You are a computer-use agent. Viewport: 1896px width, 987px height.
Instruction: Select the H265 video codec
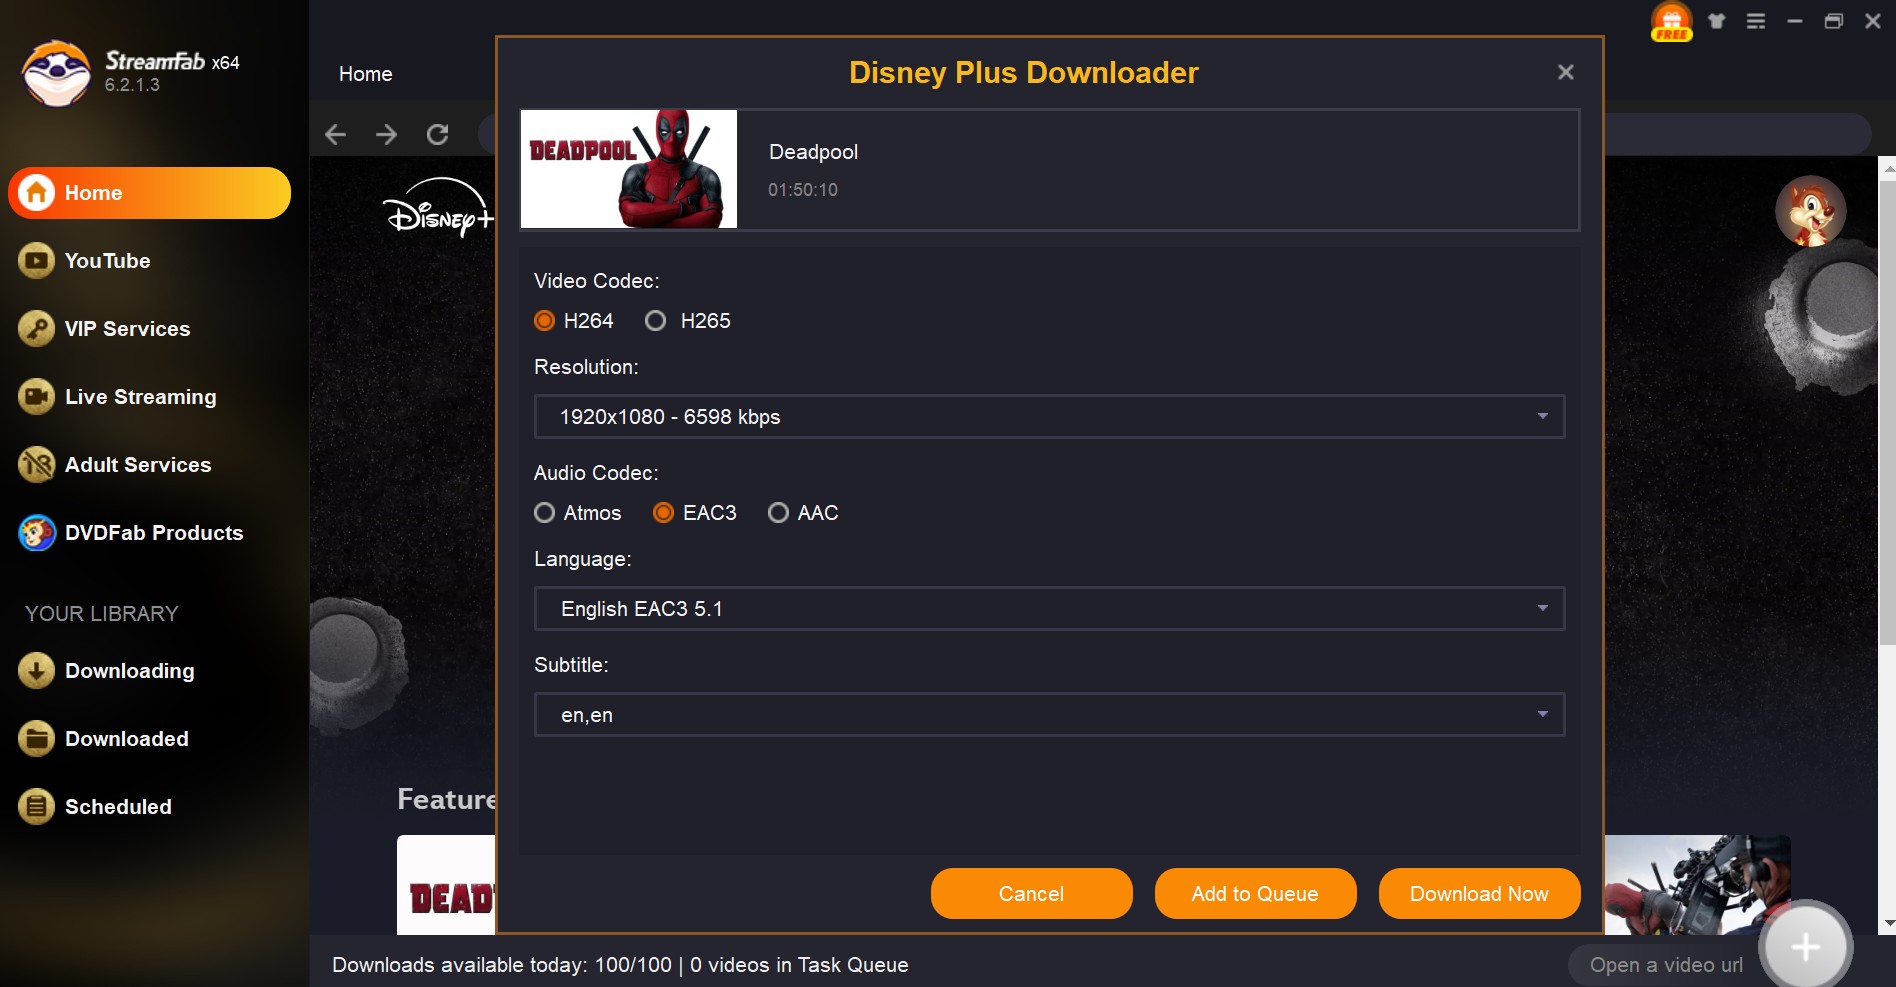[688, 321]
